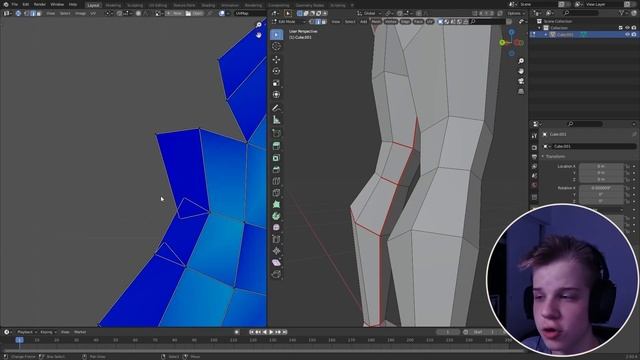Select the Spin tool
Image resolution: width=640 pixels, height=360 pixels.
coord(276,216)
